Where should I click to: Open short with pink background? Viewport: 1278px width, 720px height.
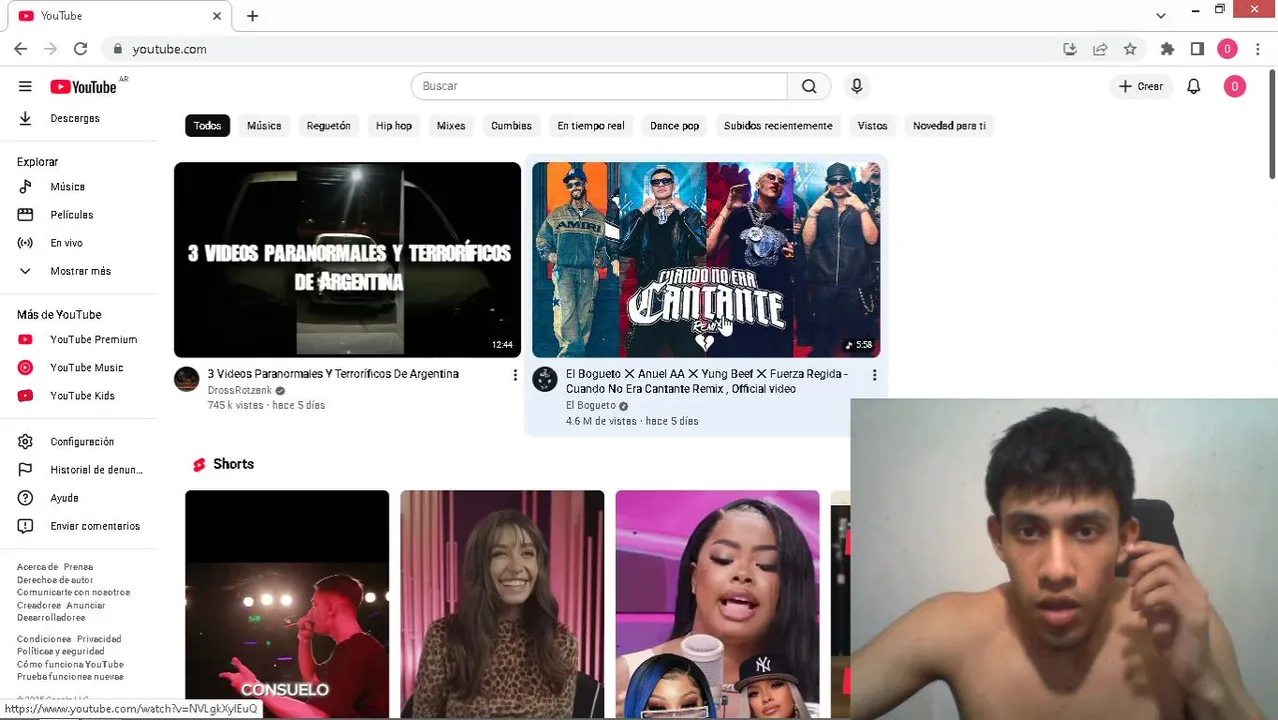point(717,604)
